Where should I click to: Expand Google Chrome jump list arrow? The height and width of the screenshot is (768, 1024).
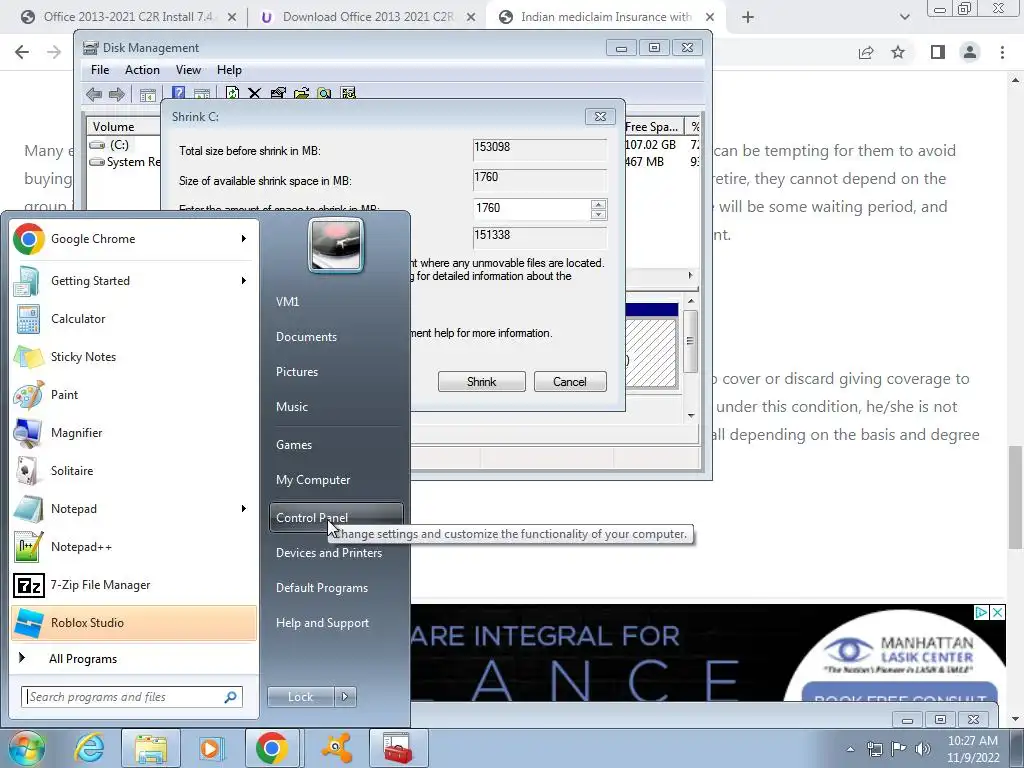click(x=244, y=239)
